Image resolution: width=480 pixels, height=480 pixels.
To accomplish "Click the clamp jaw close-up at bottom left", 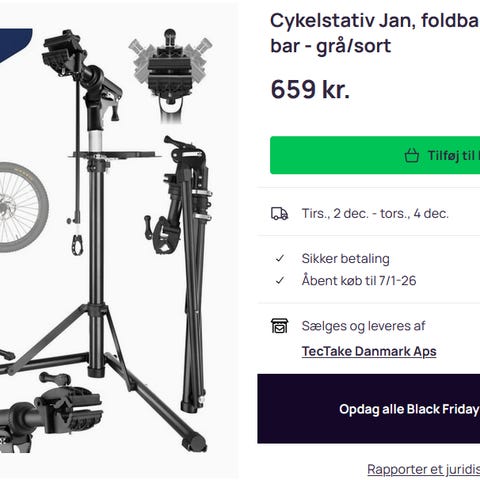I will [50, 412].
